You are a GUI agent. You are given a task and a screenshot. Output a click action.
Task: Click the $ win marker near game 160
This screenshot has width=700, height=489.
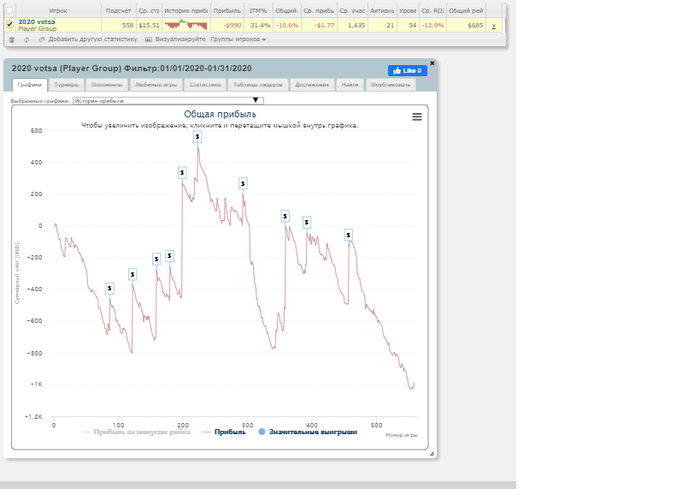point(156,259)
